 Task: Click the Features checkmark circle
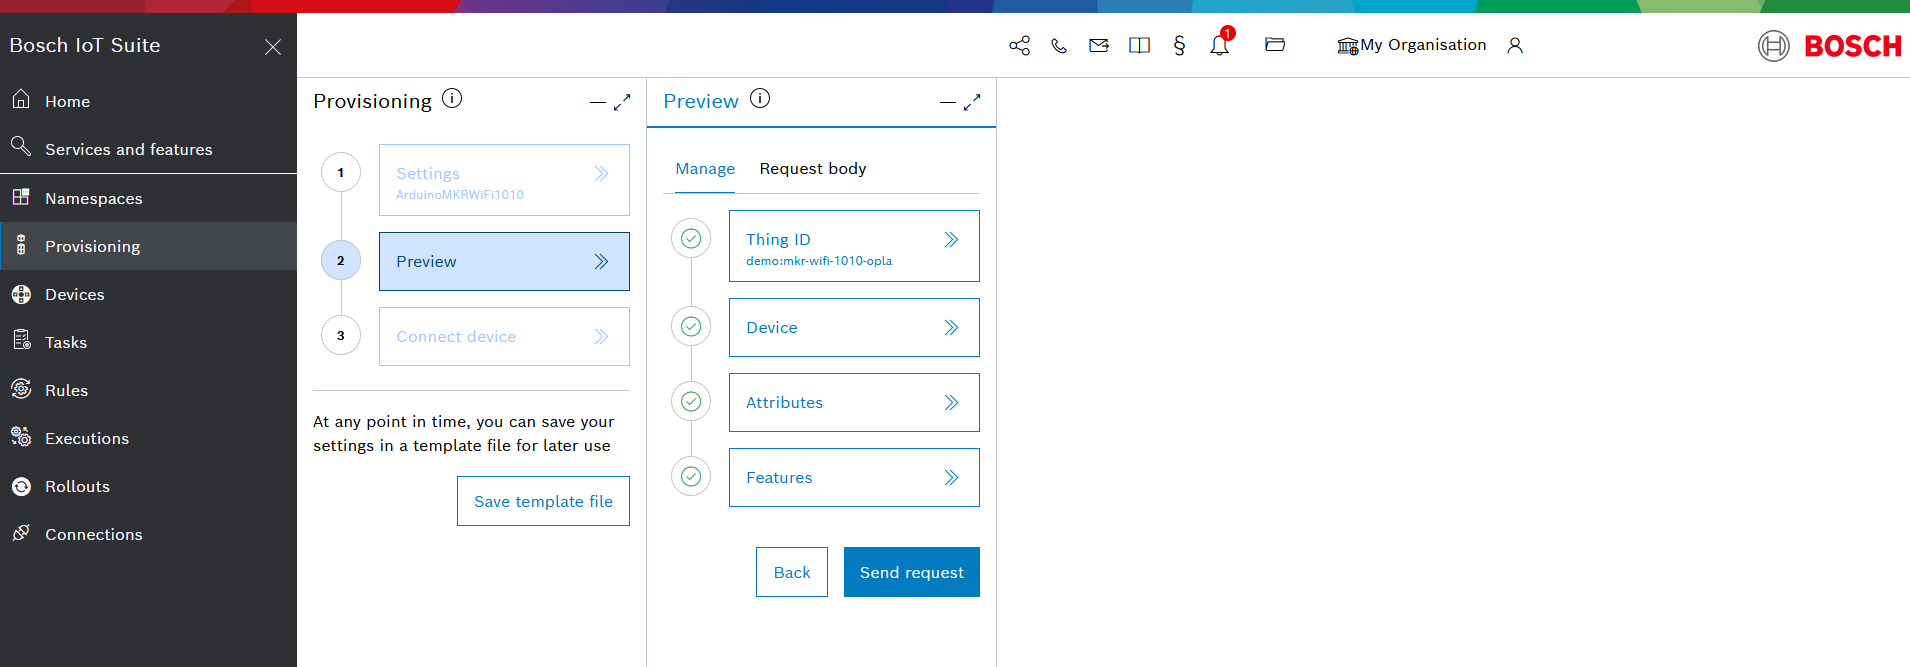click(x=691, y=476)
